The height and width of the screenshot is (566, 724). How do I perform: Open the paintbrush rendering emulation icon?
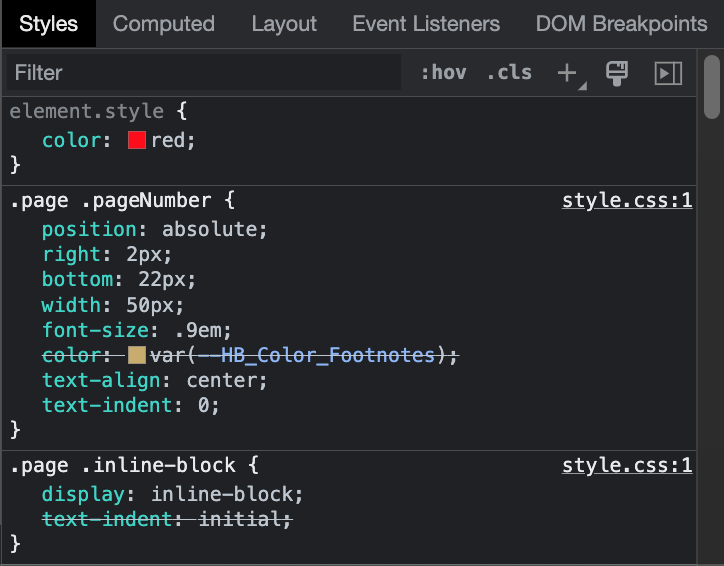tap(617, 73)
